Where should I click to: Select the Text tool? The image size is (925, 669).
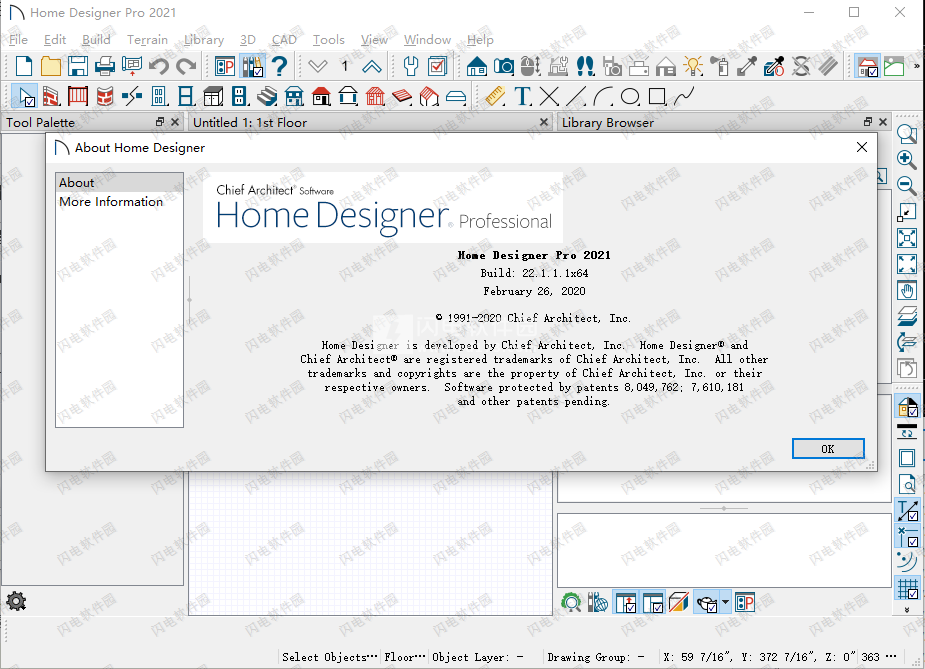523,96
